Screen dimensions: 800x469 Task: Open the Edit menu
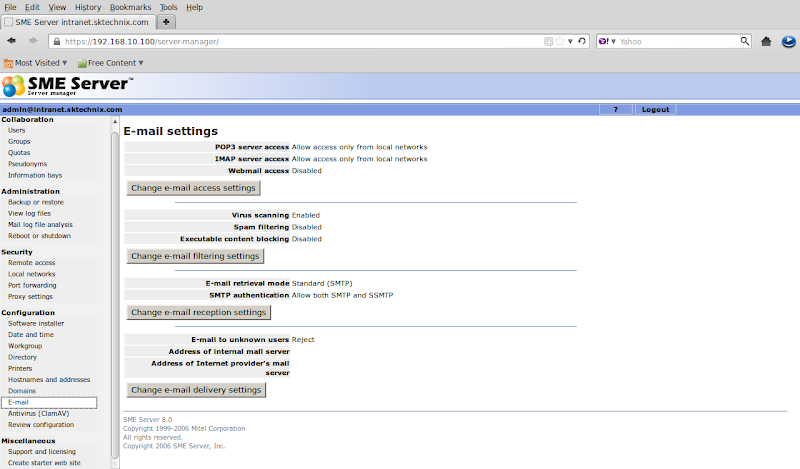click(x=32, y=7)
